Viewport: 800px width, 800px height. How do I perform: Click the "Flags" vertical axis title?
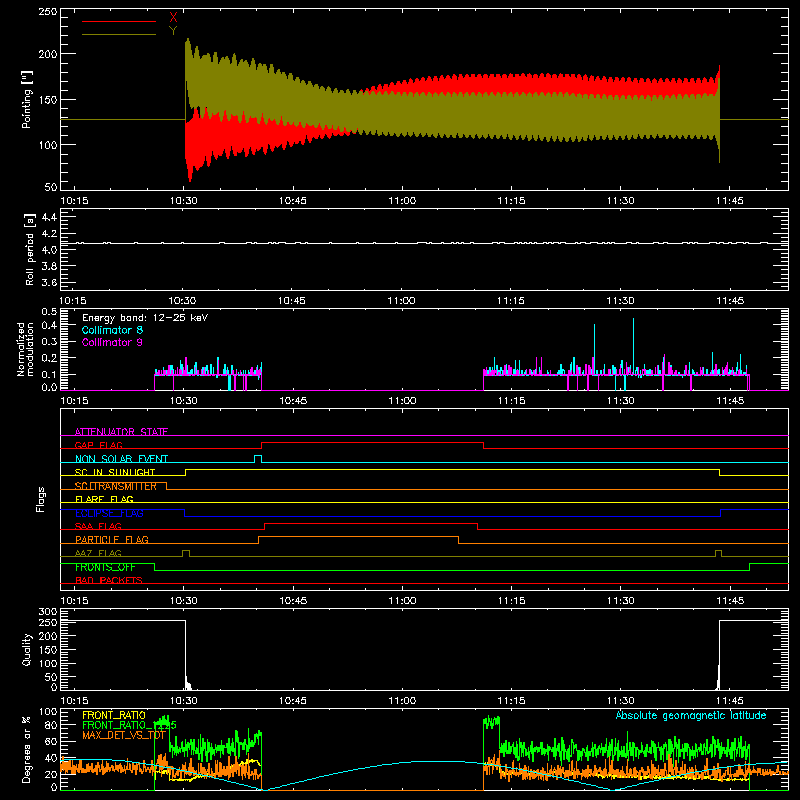[x=40, y=499]
